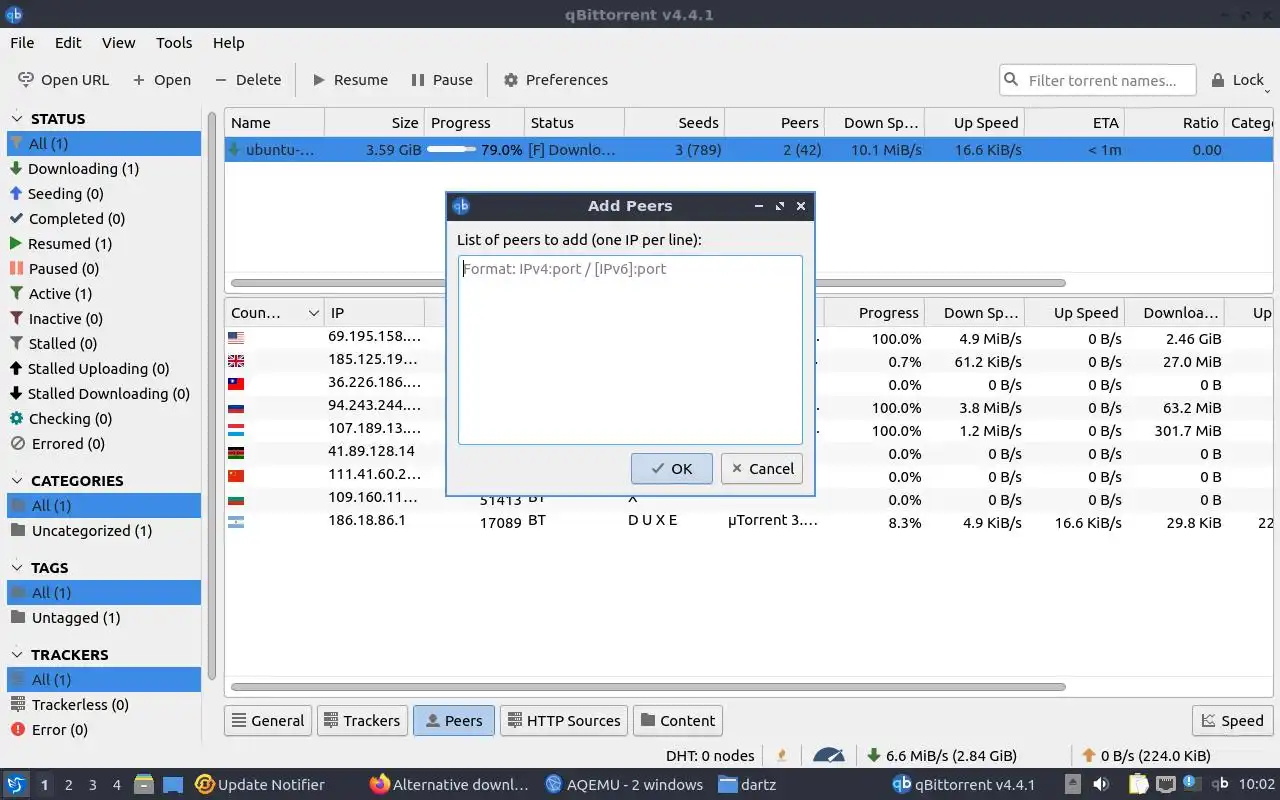
Task: Click the qBittorrent title bar logo
Action: pos(14,14)
